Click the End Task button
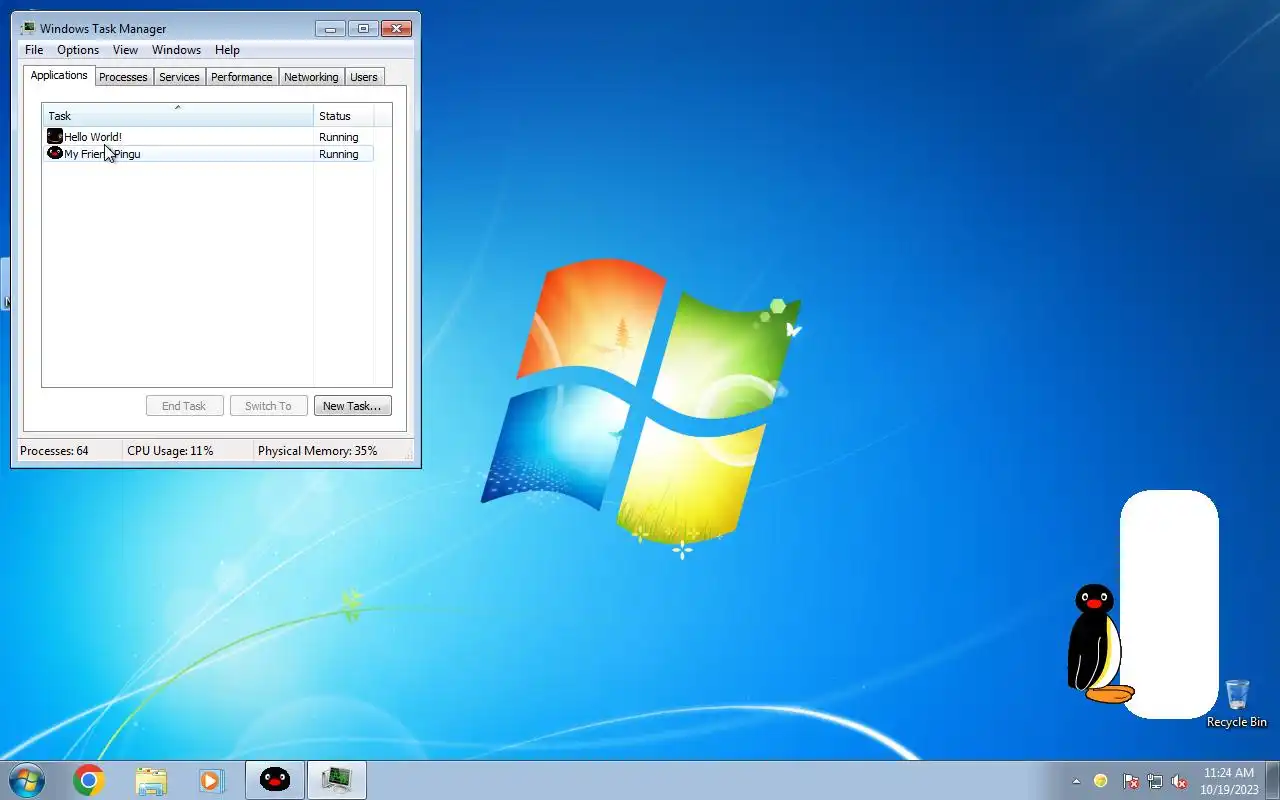The width and height of the screenshot is (1280, 800). point(184,406)
